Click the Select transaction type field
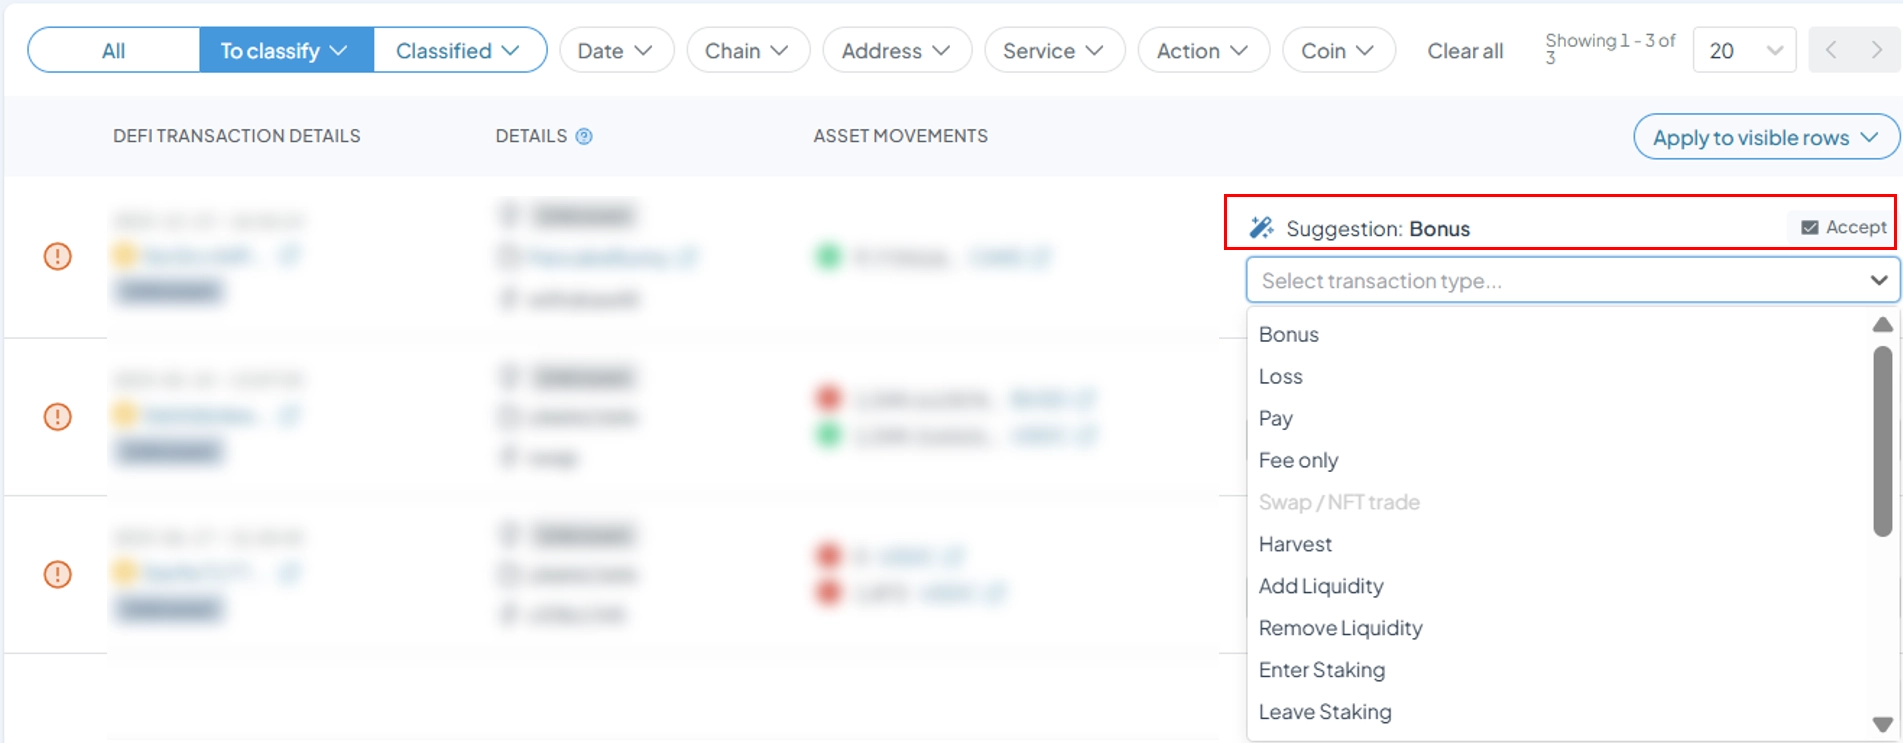The height and width of the screenshot is (743, 1903). [1572, 280]
